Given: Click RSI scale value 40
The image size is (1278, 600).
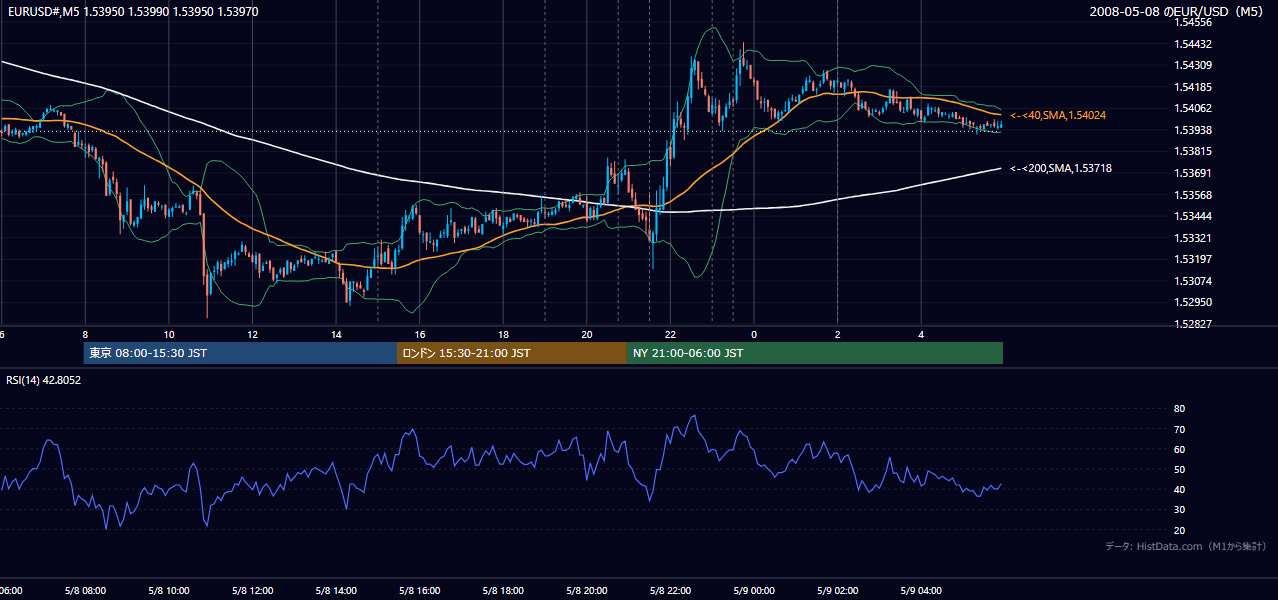Looking at the screenshot, I should coord(1179,489).
